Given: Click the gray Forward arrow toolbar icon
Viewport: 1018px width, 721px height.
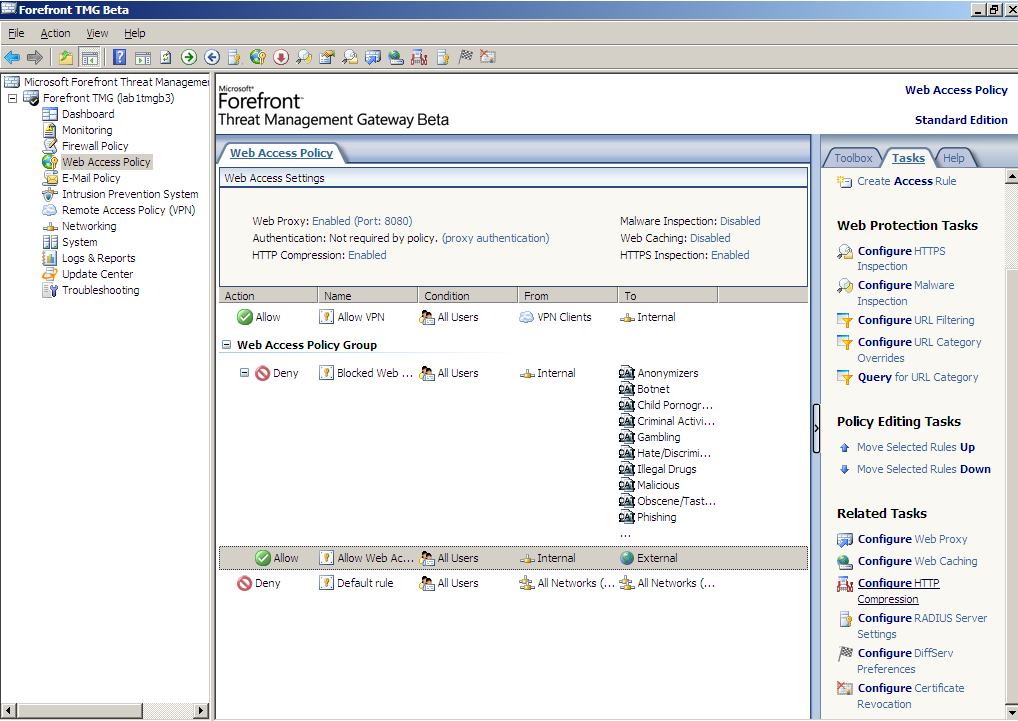Looking at the screenshot, I should pyautogui.click(x=34, y=57).
